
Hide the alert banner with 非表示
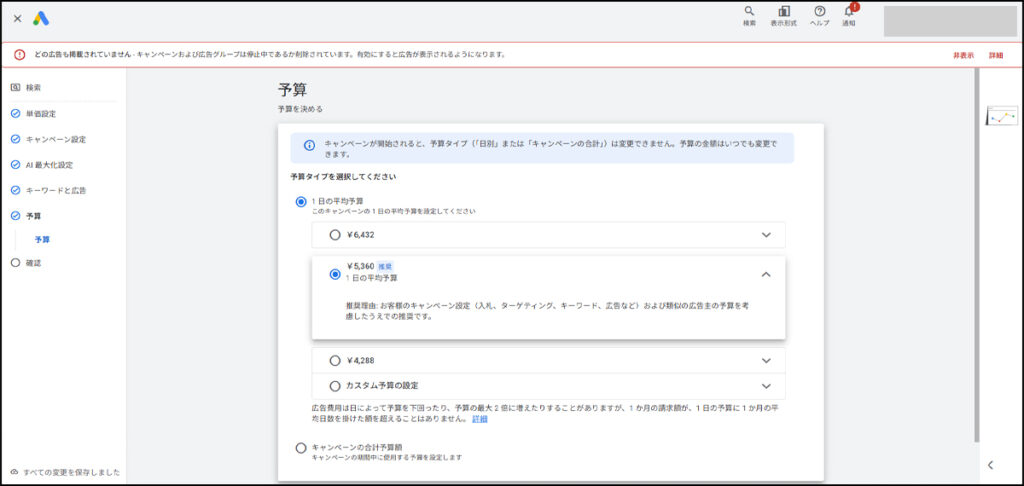click(x=963, y=56)
